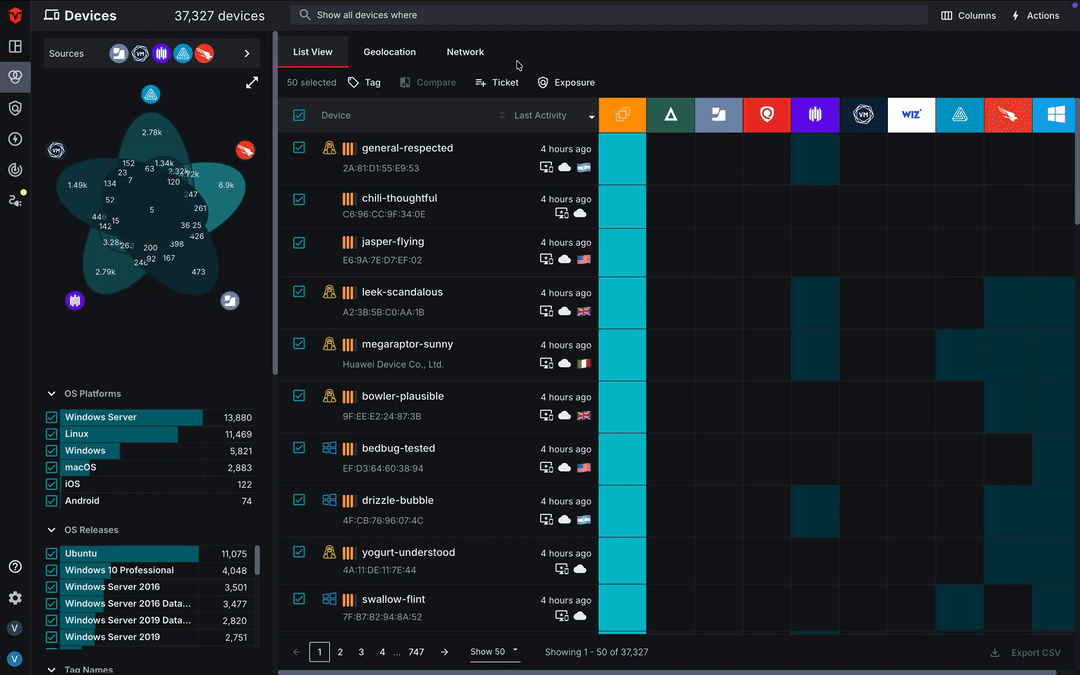
Task: Collapse the OS Platforms section
Action: [52, 394]
